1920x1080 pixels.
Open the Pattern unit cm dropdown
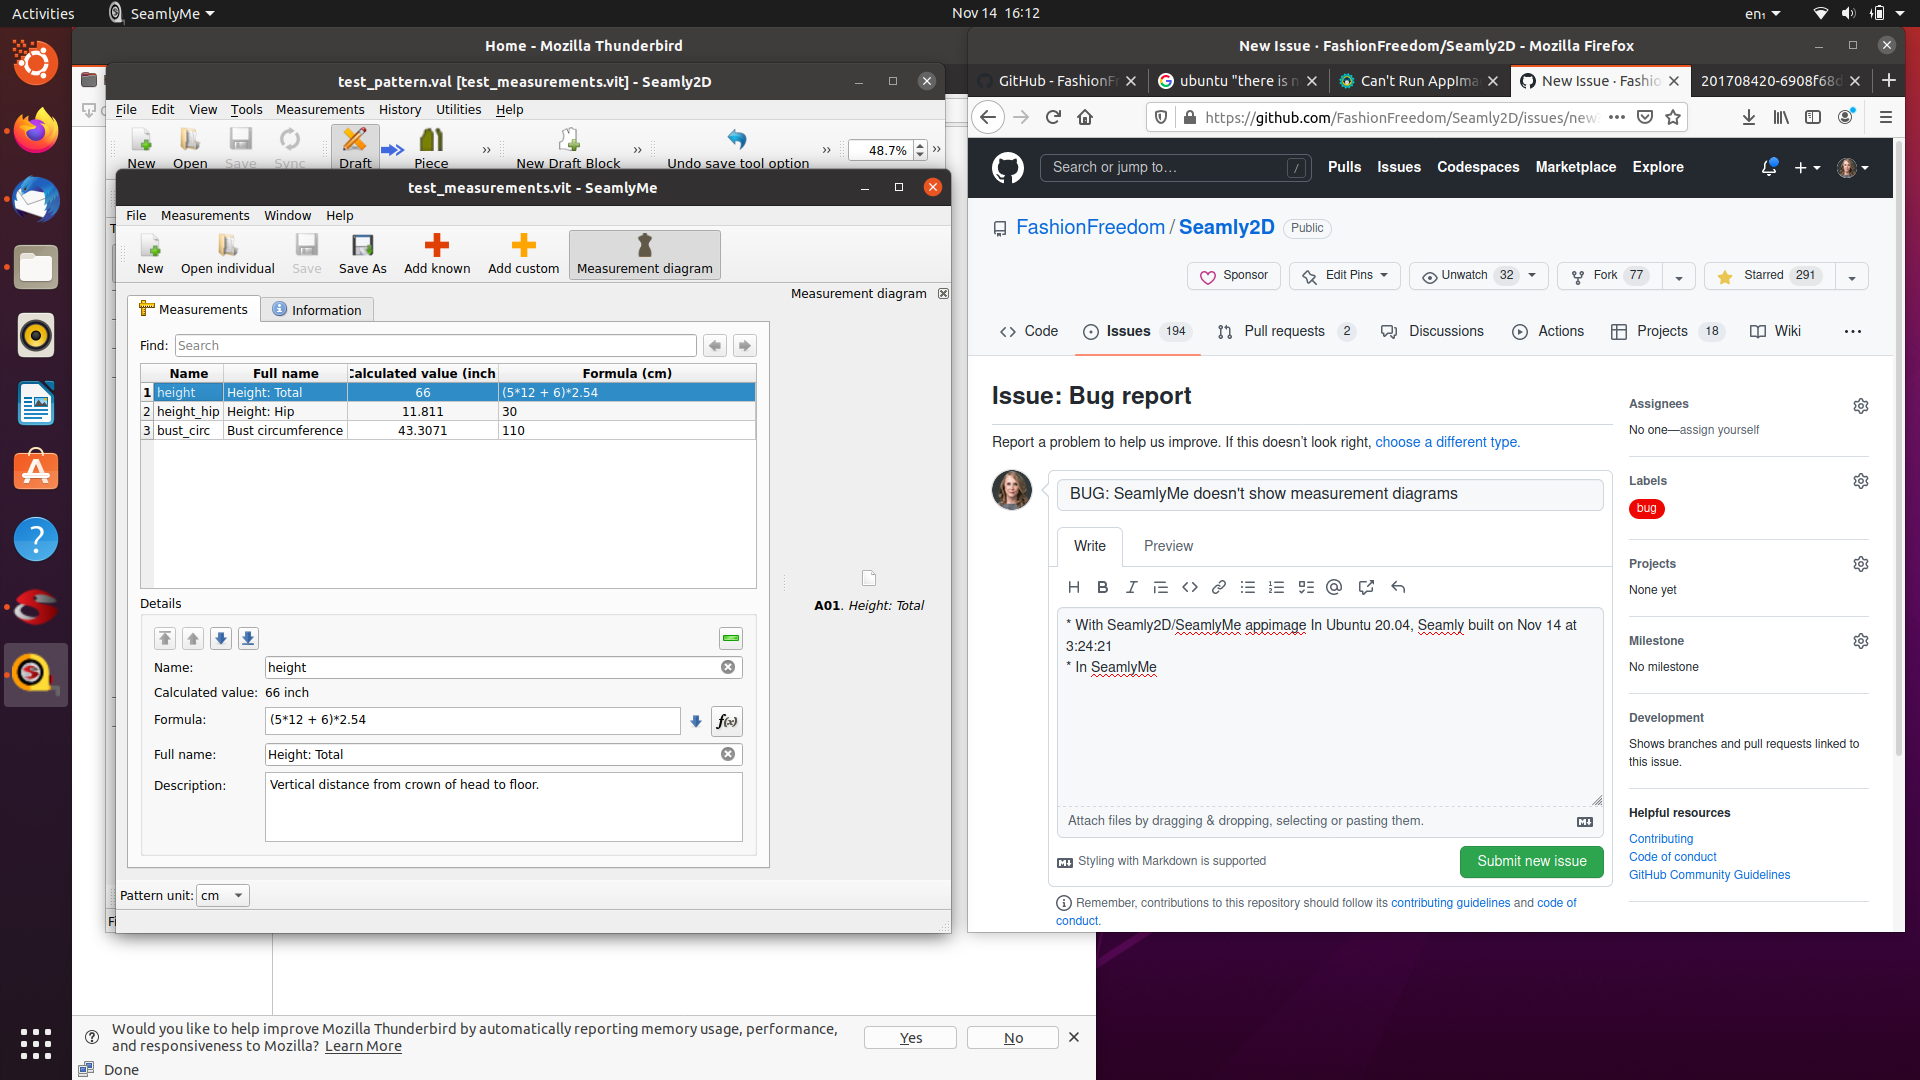coord(223,895)
